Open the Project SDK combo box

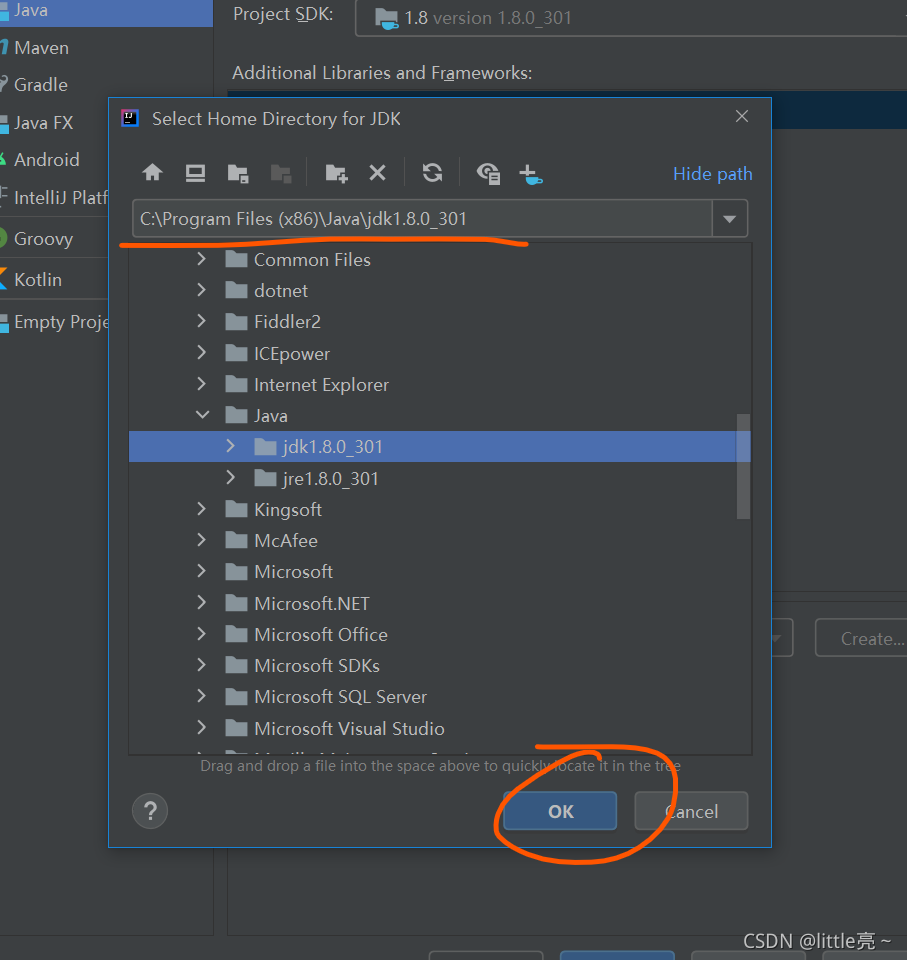[631, 18]
